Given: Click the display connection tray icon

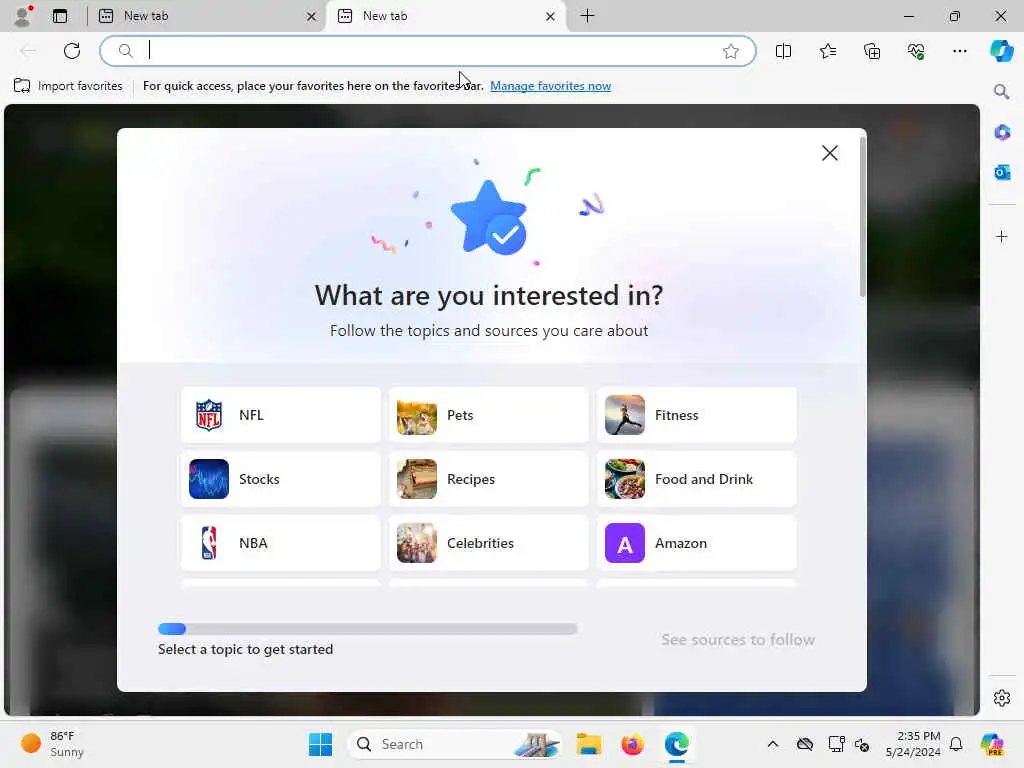Looking at the screenshot, I should (x=837, y=744).
